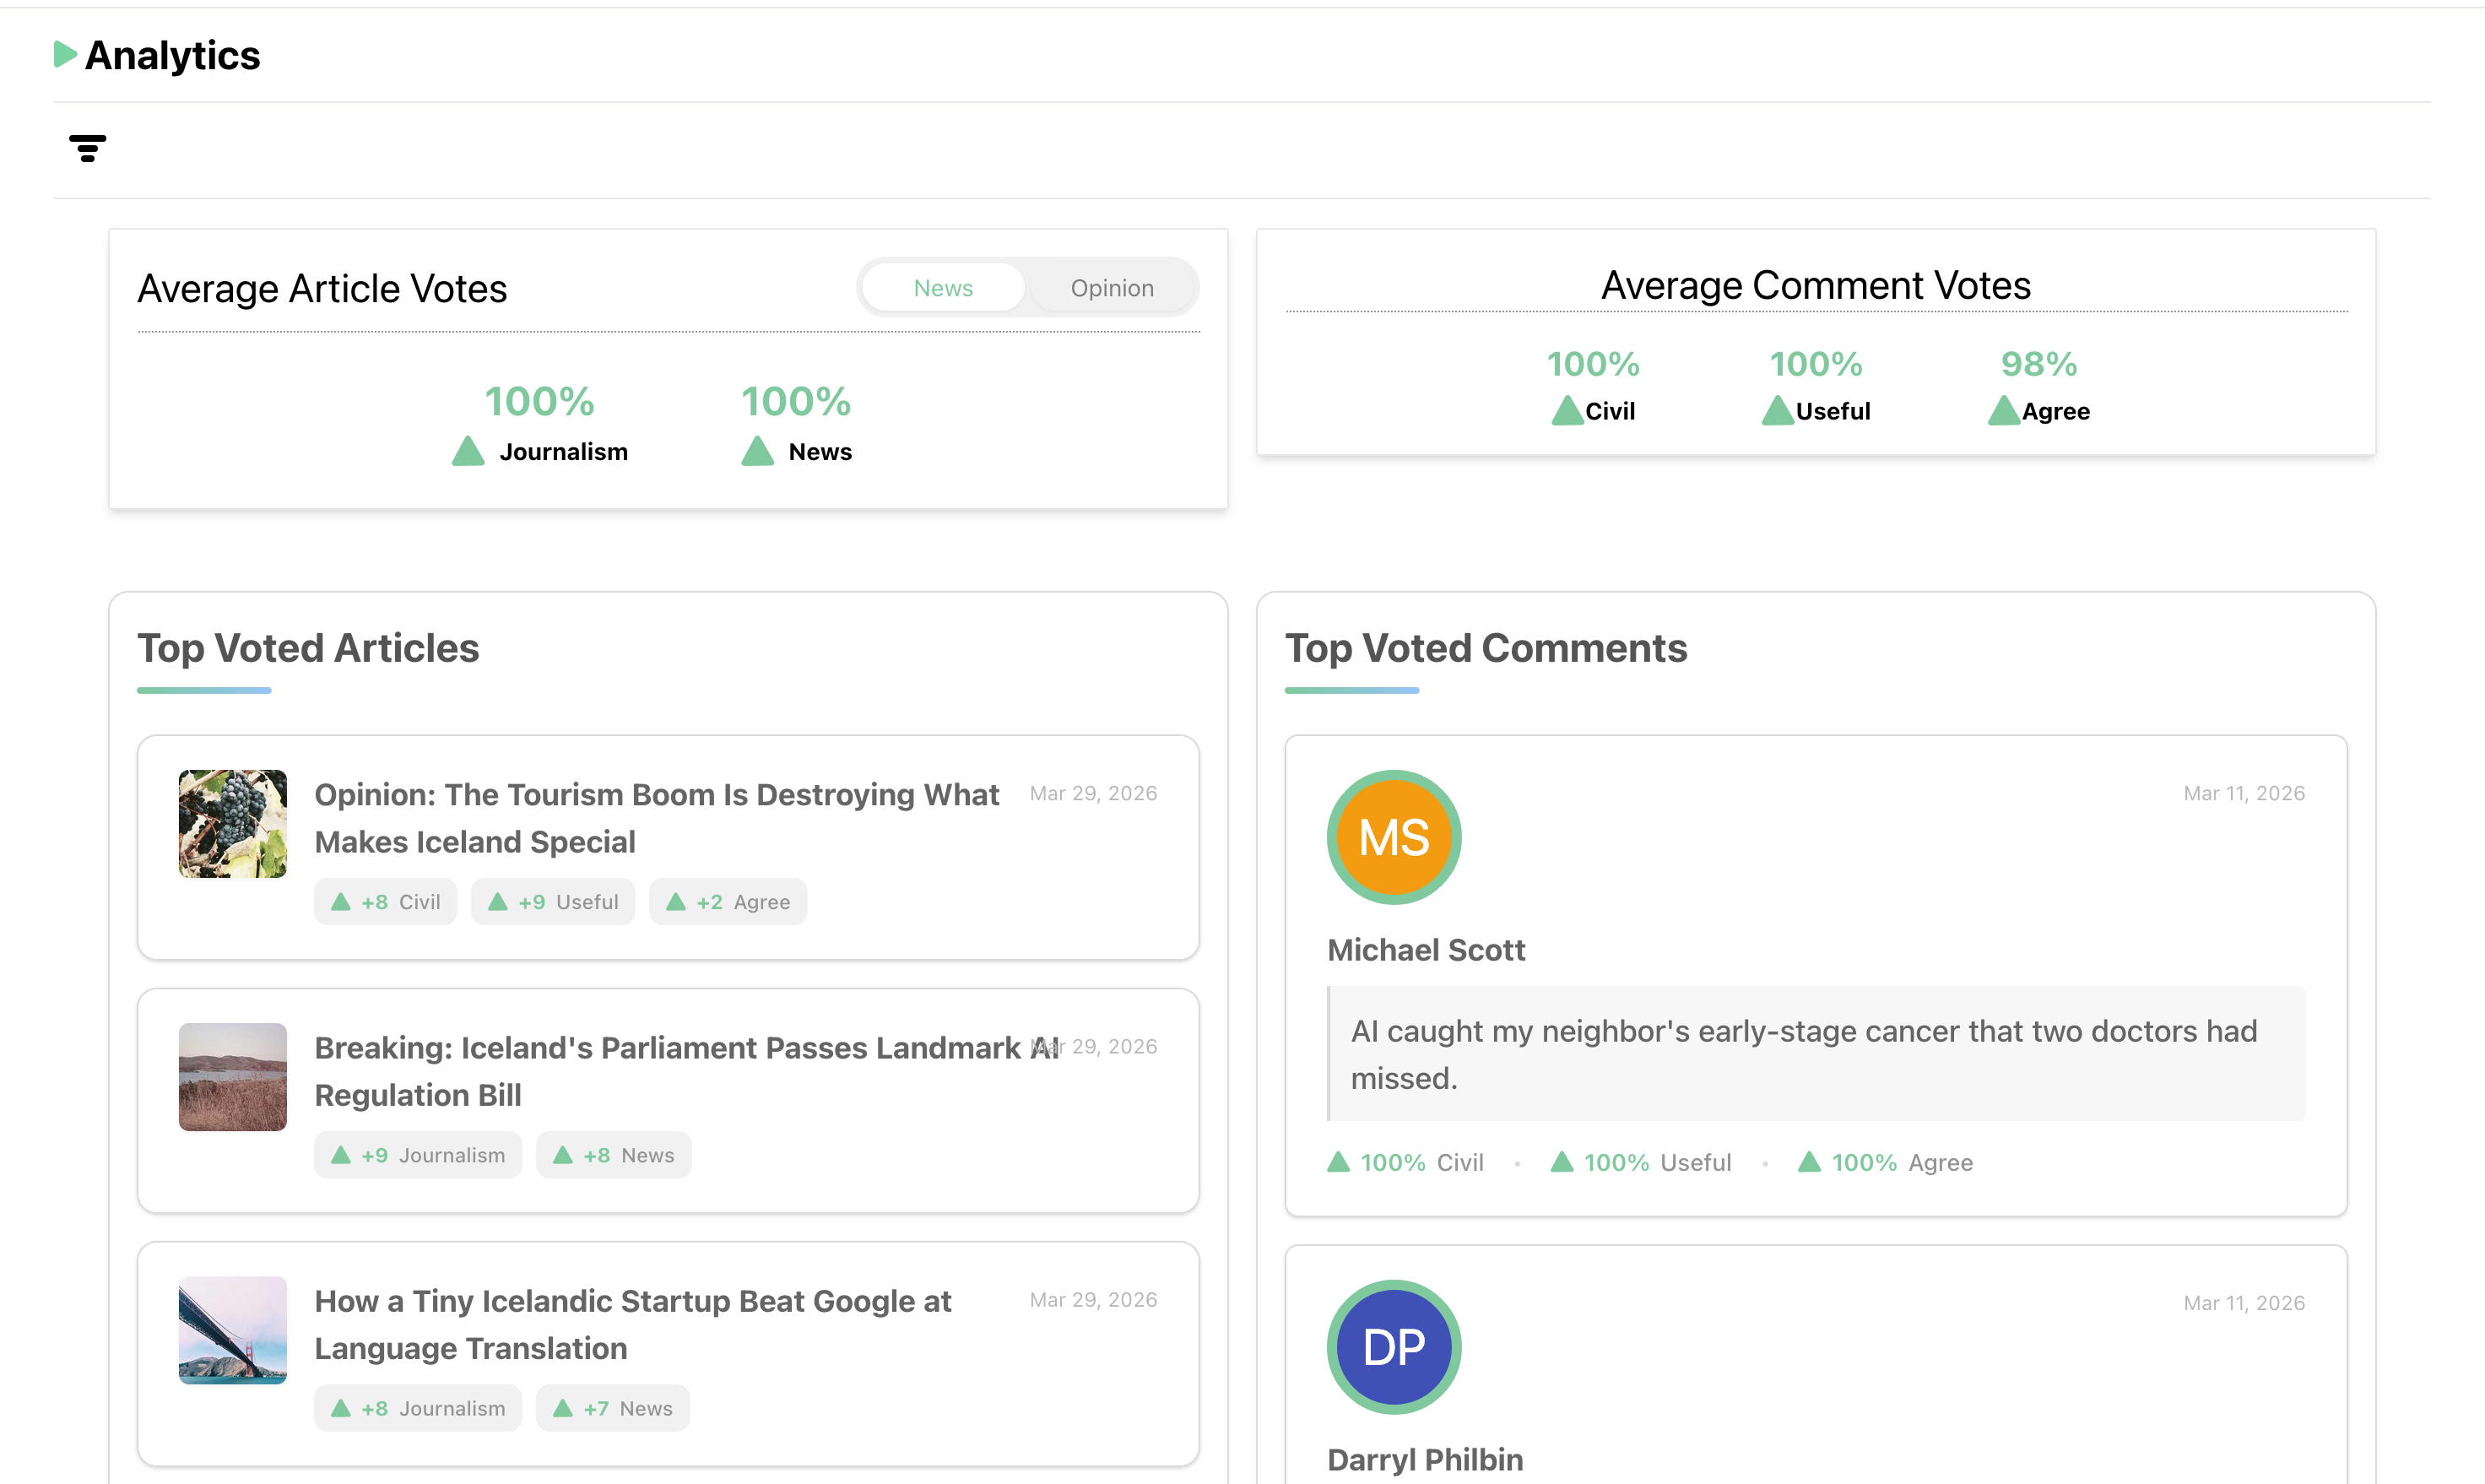Open the filter icon below Analytics
Viewport: 2485px width, 1484px height.
pyautogui.click(x=87, y=148)
